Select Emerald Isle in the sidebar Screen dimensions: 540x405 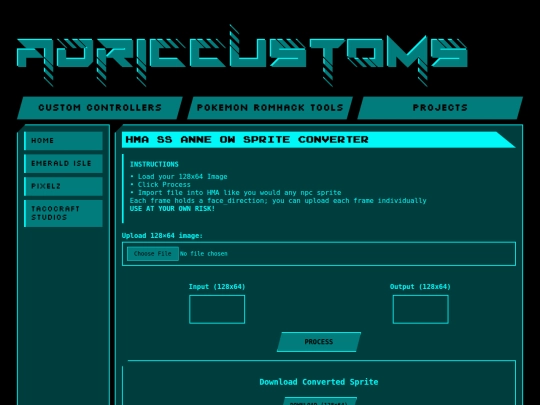[x=63, y=163]
